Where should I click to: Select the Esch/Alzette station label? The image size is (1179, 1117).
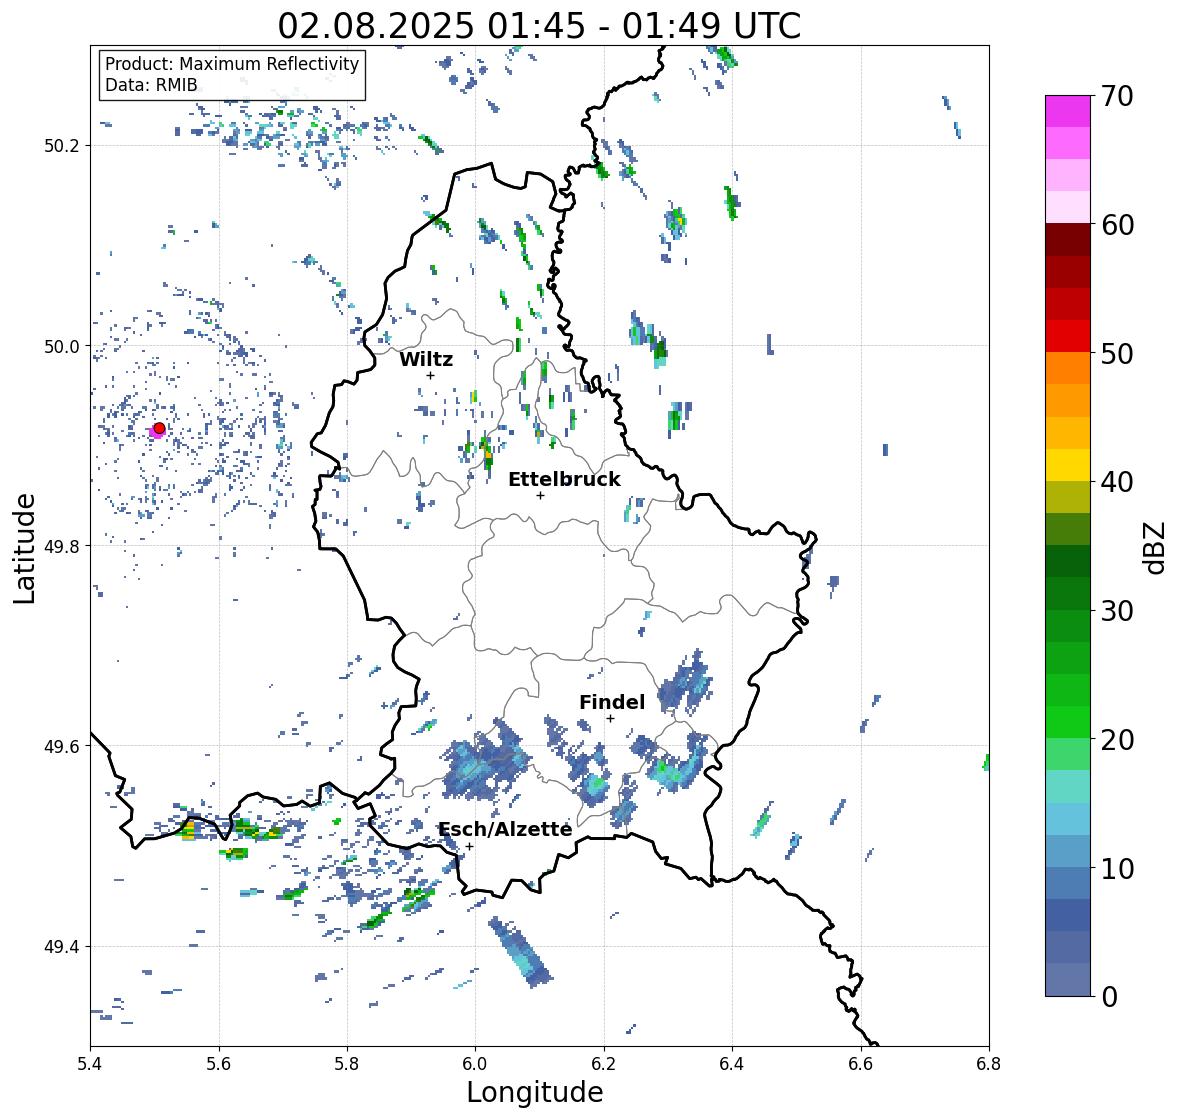[505, 829]
